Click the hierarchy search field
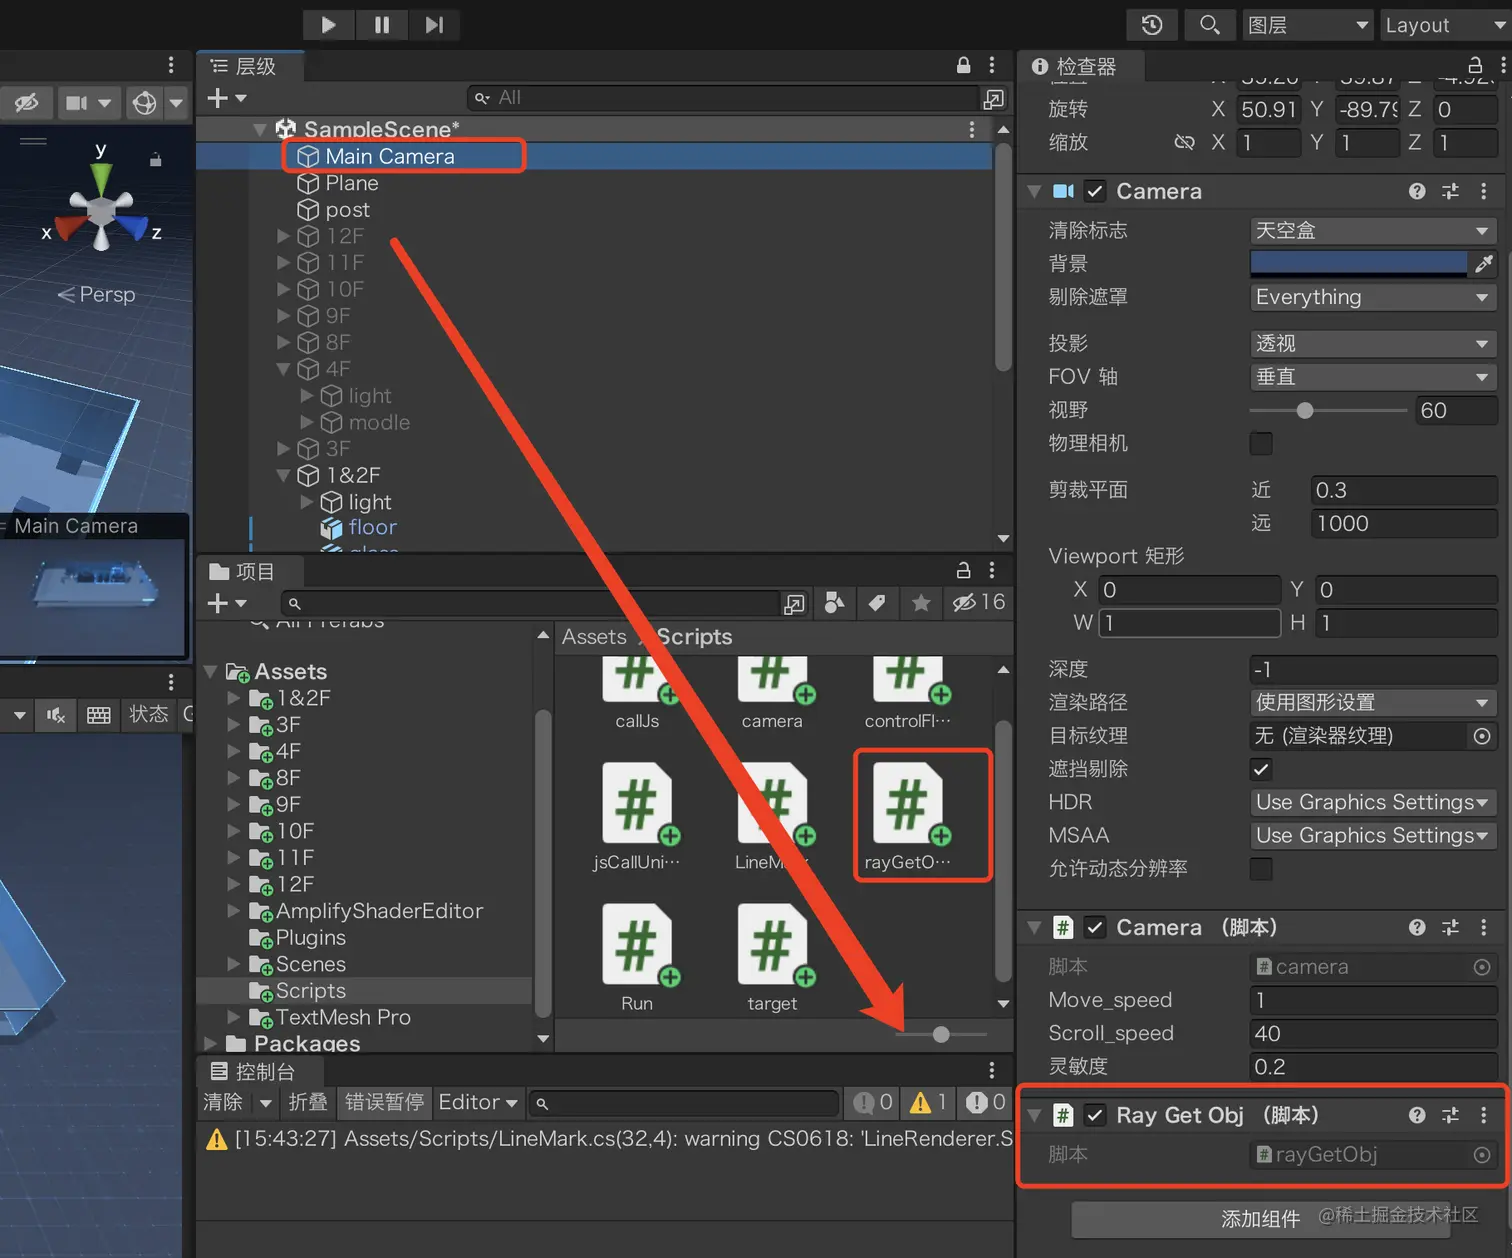This screenshot has width=1512, height=1258. point(722,98)
